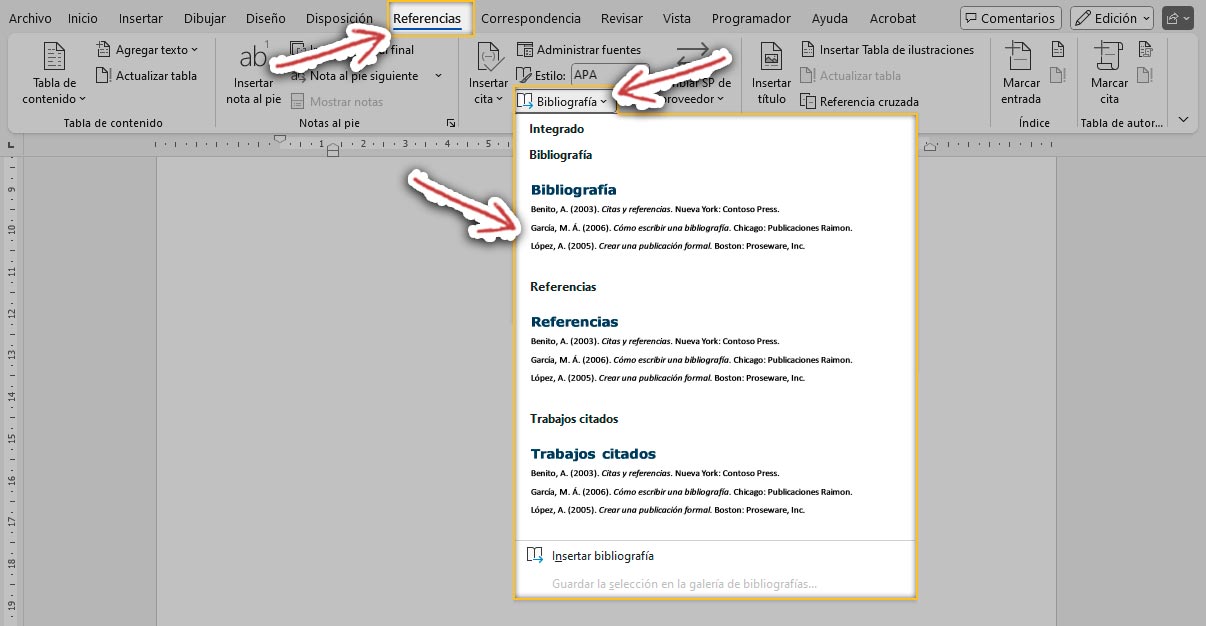Open the Notas al pie dialog launcher
1206x626 pixels.
tap(451, 123)
